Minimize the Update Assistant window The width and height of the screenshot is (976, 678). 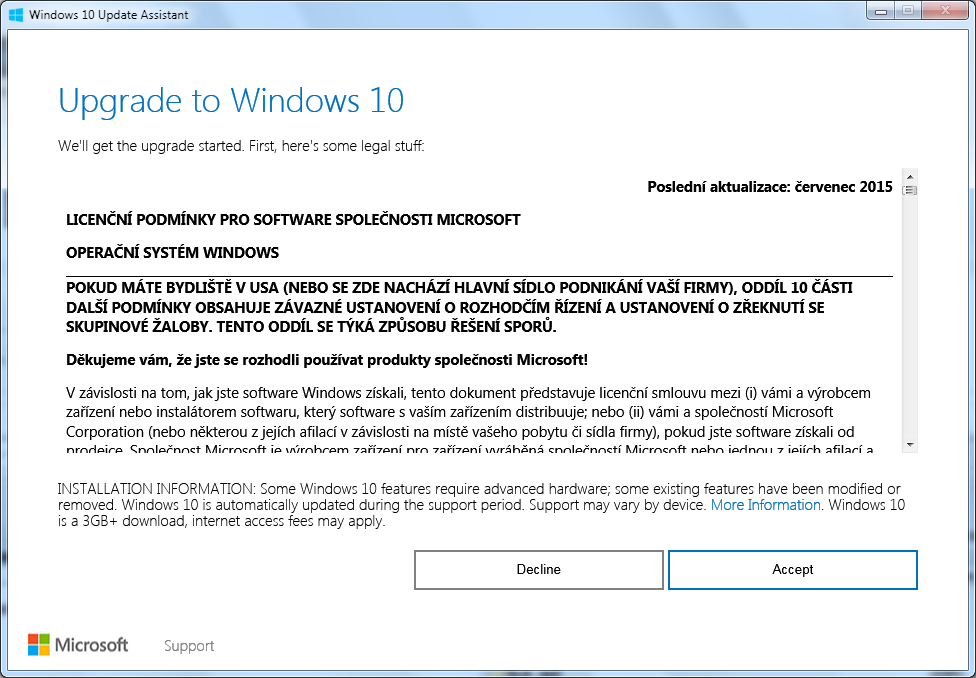tap(879, 11)
